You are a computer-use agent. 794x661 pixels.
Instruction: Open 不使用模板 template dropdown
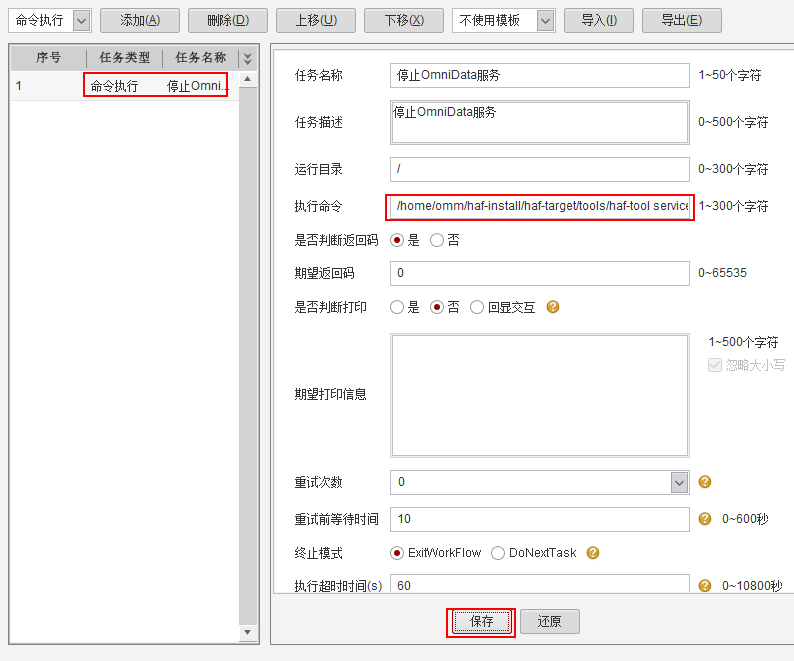(545, 21)
